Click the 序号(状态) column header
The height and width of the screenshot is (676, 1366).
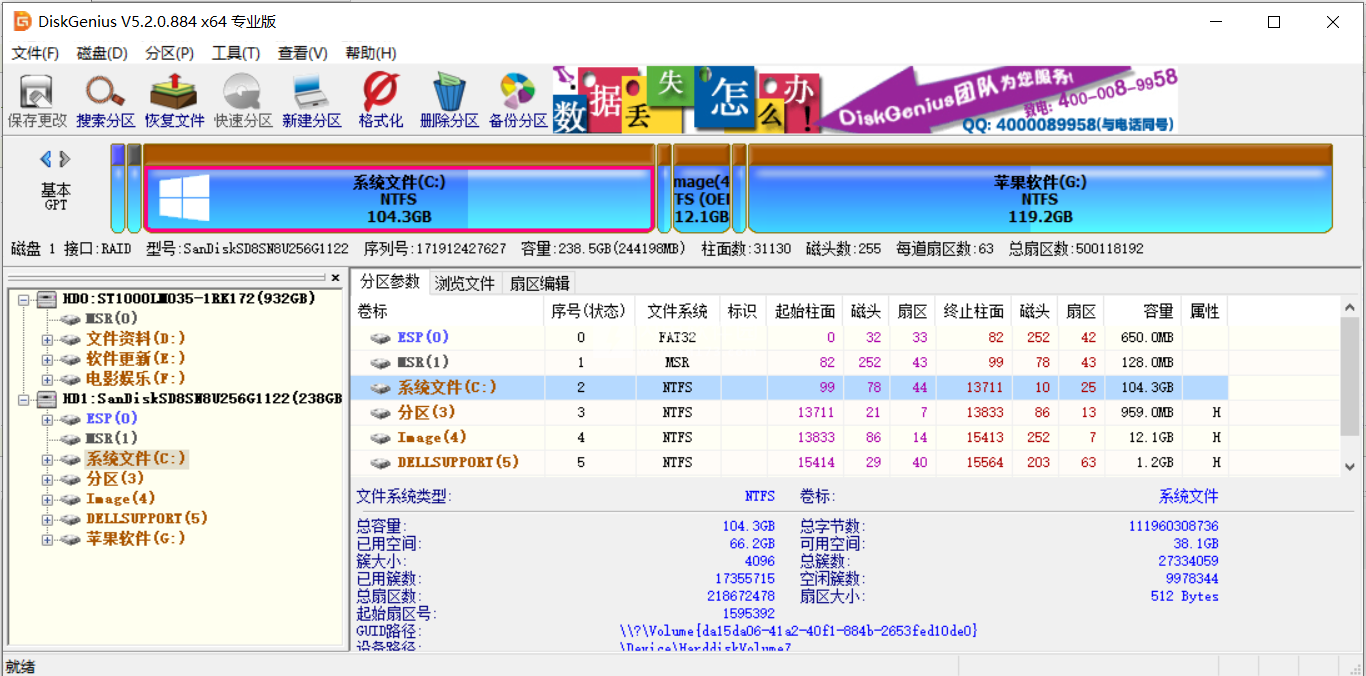pos(589,311)
